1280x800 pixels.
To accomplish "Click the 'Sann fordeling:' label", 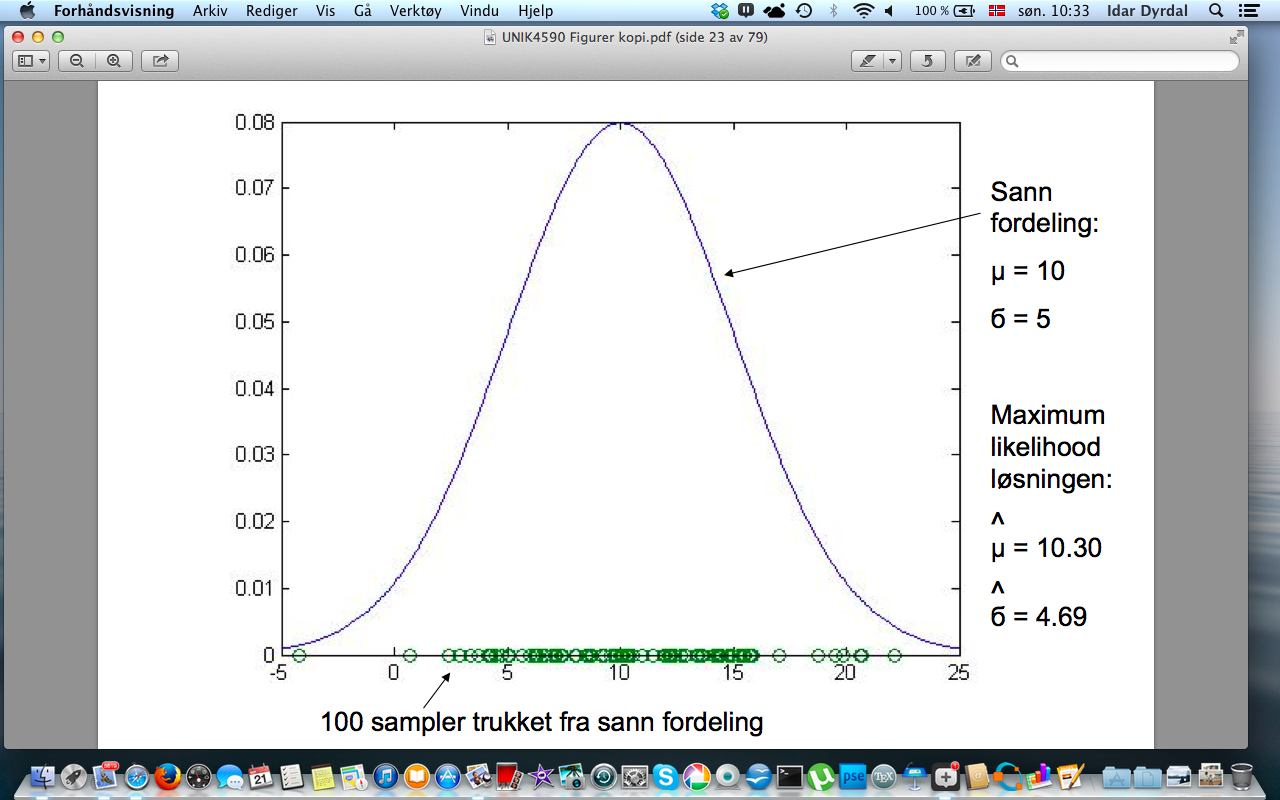I will [x=1044, y=208].
